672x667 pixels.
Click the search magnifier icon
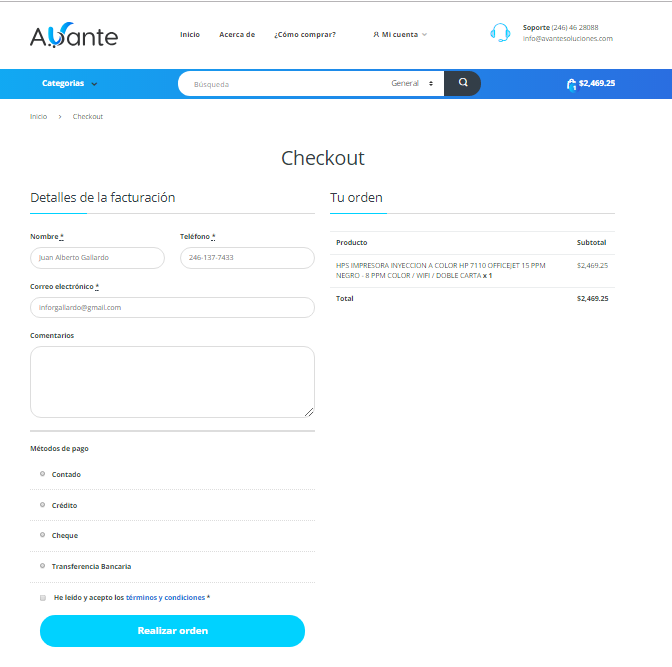point(463,83)
